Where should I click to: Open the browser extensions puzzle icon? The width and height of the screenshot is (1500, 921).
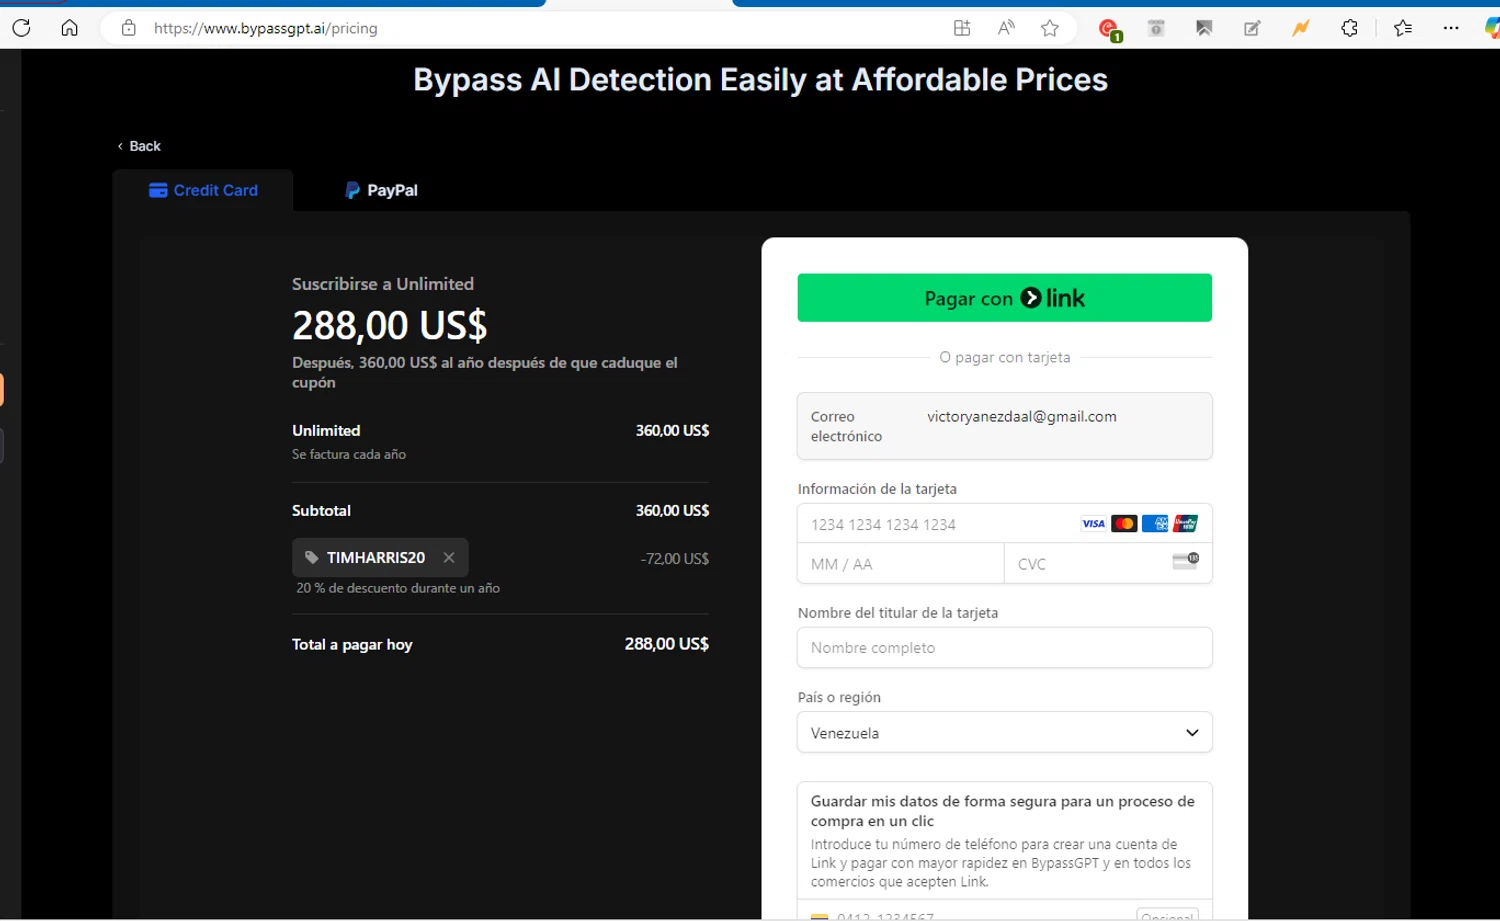pyautogui.click(x=1350, y=28)
